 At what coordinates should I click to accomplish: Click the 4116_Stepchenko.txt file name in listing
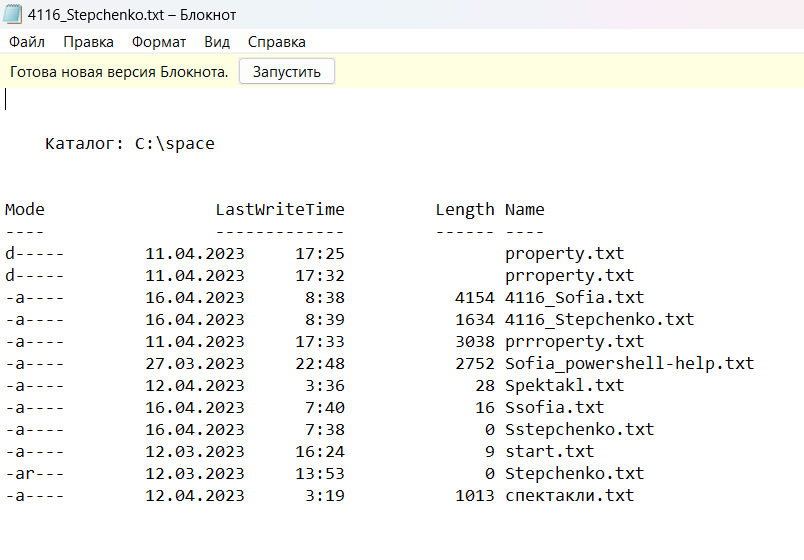click(599, 319)
